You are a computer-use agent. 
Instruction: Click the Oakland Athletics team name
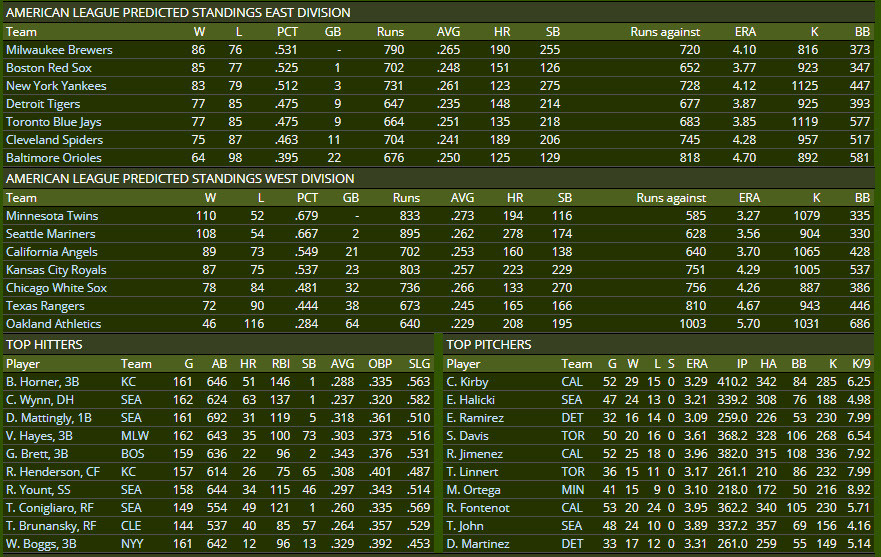54,324
